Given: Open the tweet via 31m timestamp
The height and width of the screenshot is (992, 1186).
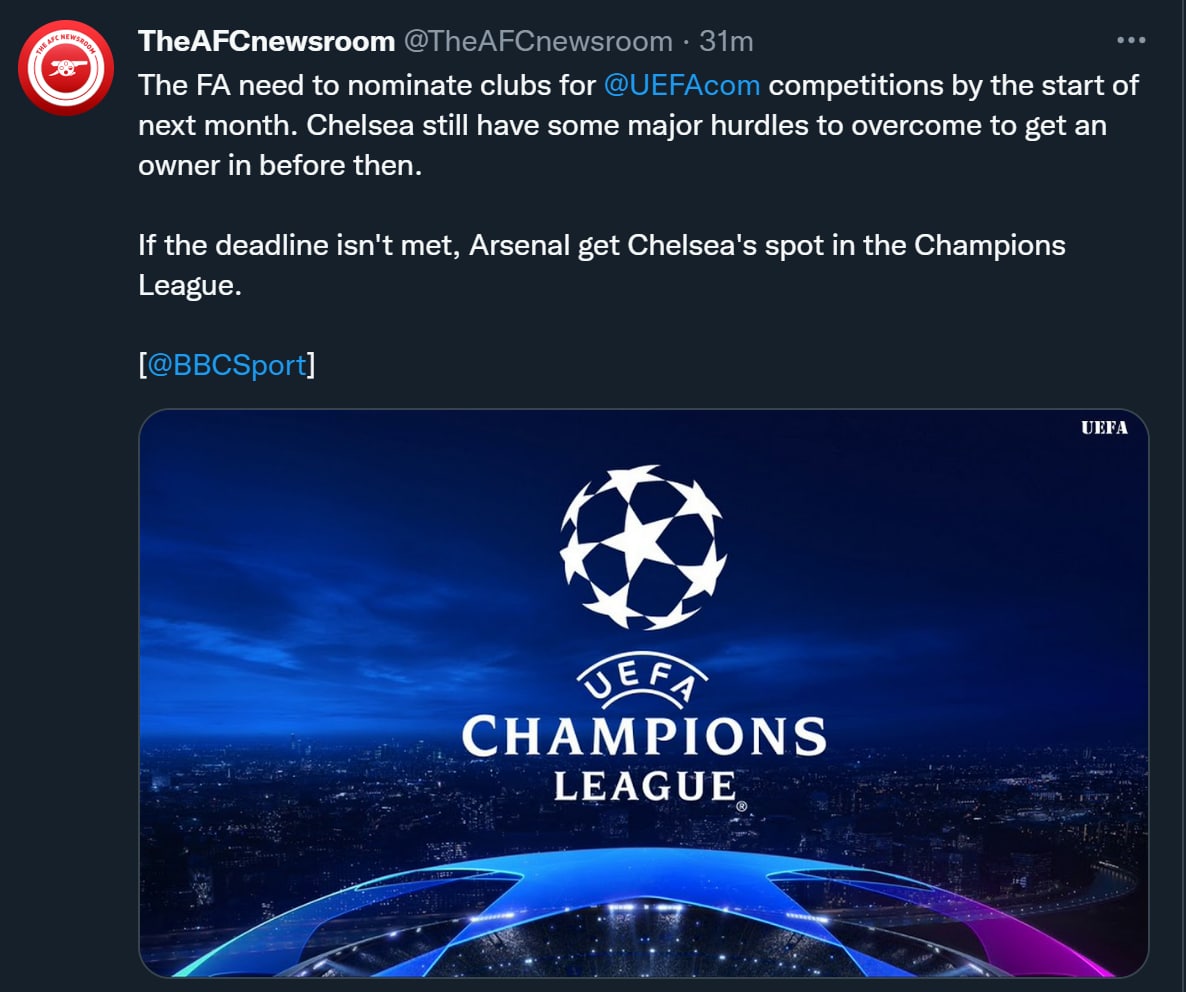Looking at the screenshot, I should point(726,41).
